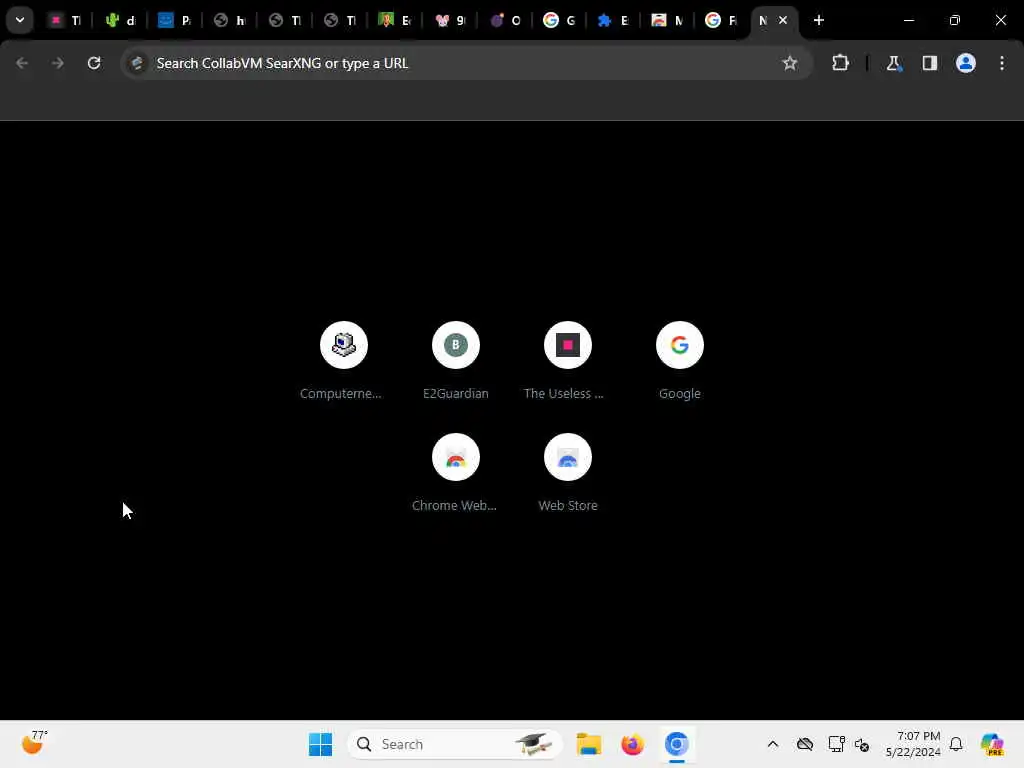1024x768 pixels.
Task: Switch to the pink square Useless Web tab
Action: coord(65,20)
